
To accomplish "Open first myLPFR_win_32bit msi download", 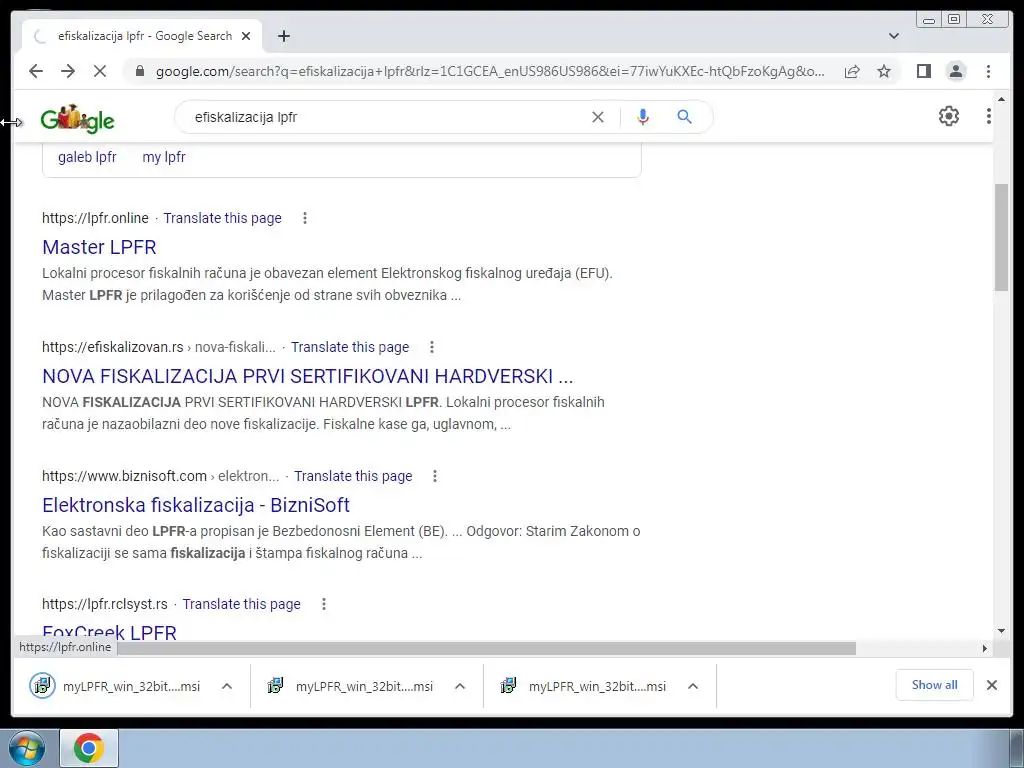I will tap(116, 686).
